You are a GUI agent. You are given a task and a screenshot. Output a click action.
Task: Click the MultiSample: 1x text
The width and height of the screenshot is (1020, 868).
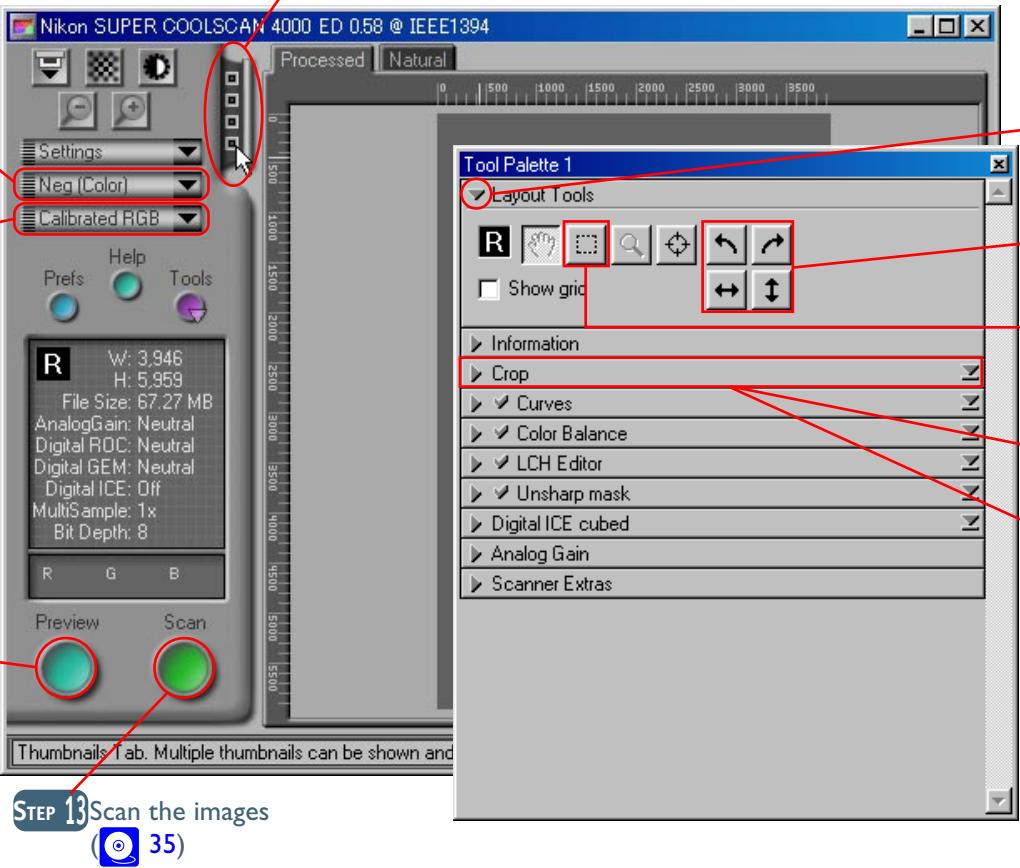tap(94, 510)
